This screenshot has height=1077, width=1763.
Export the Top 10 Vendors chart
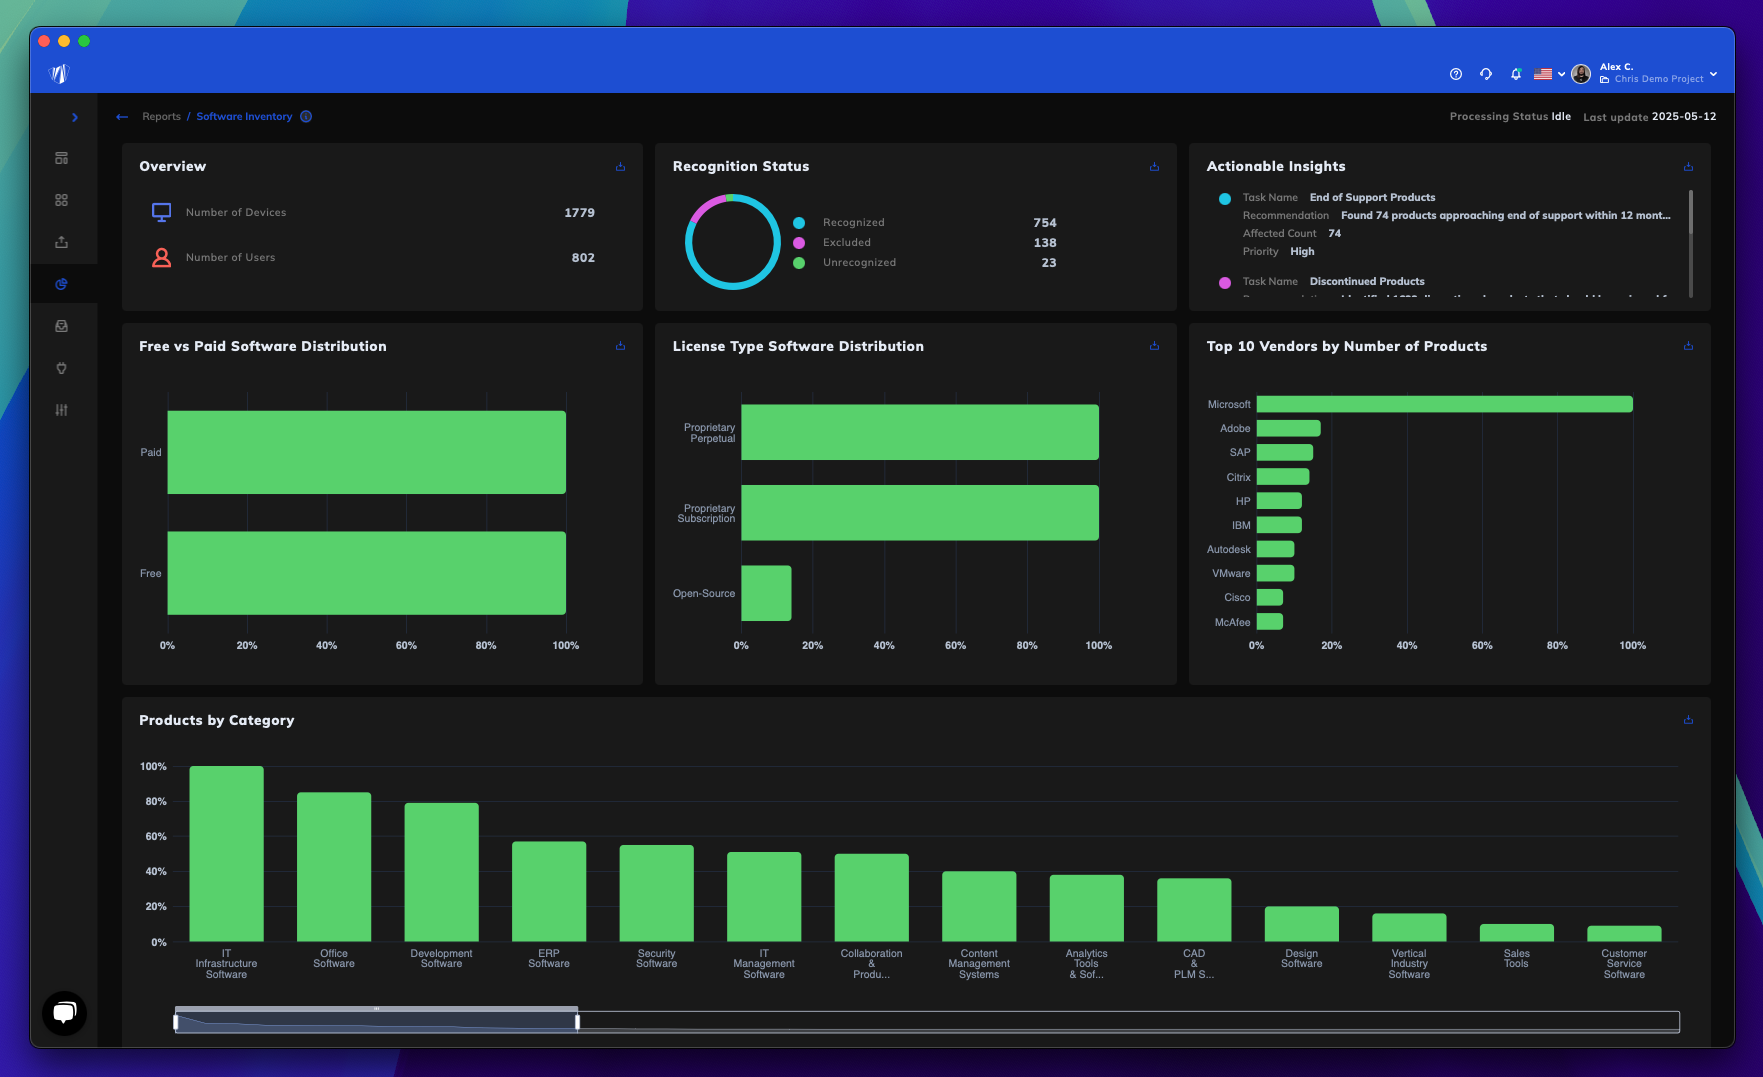(x=1688, y=346)
